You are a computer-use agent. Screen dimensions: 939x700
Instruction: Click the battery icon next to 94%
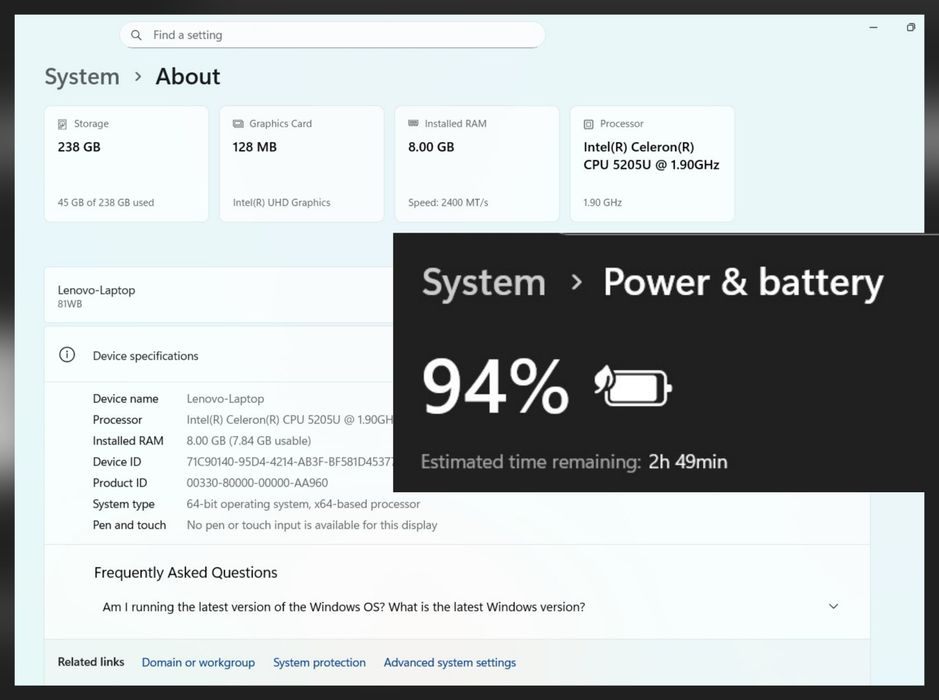point(633,386)
